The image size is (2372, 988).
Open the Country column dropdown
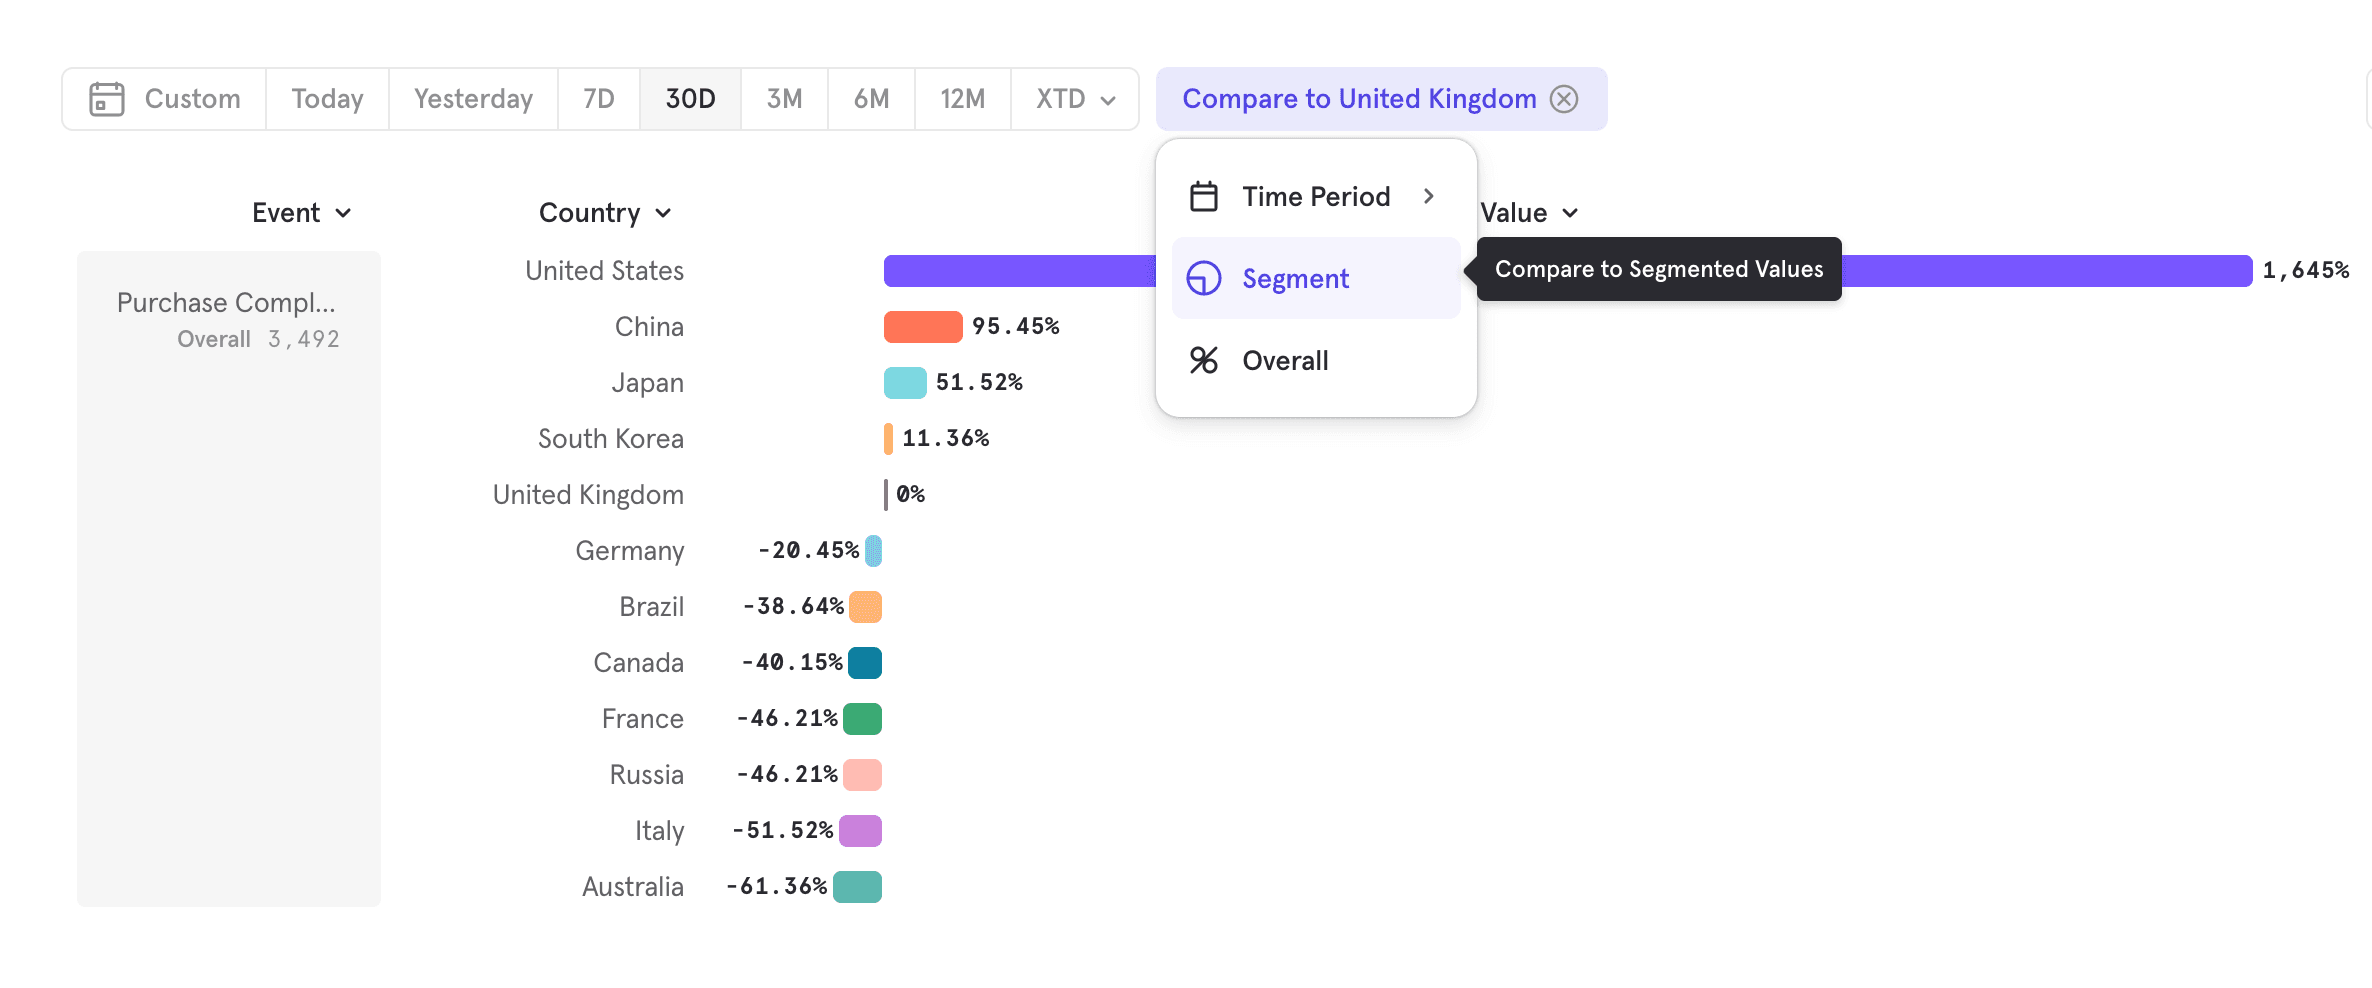coord(605,212)
